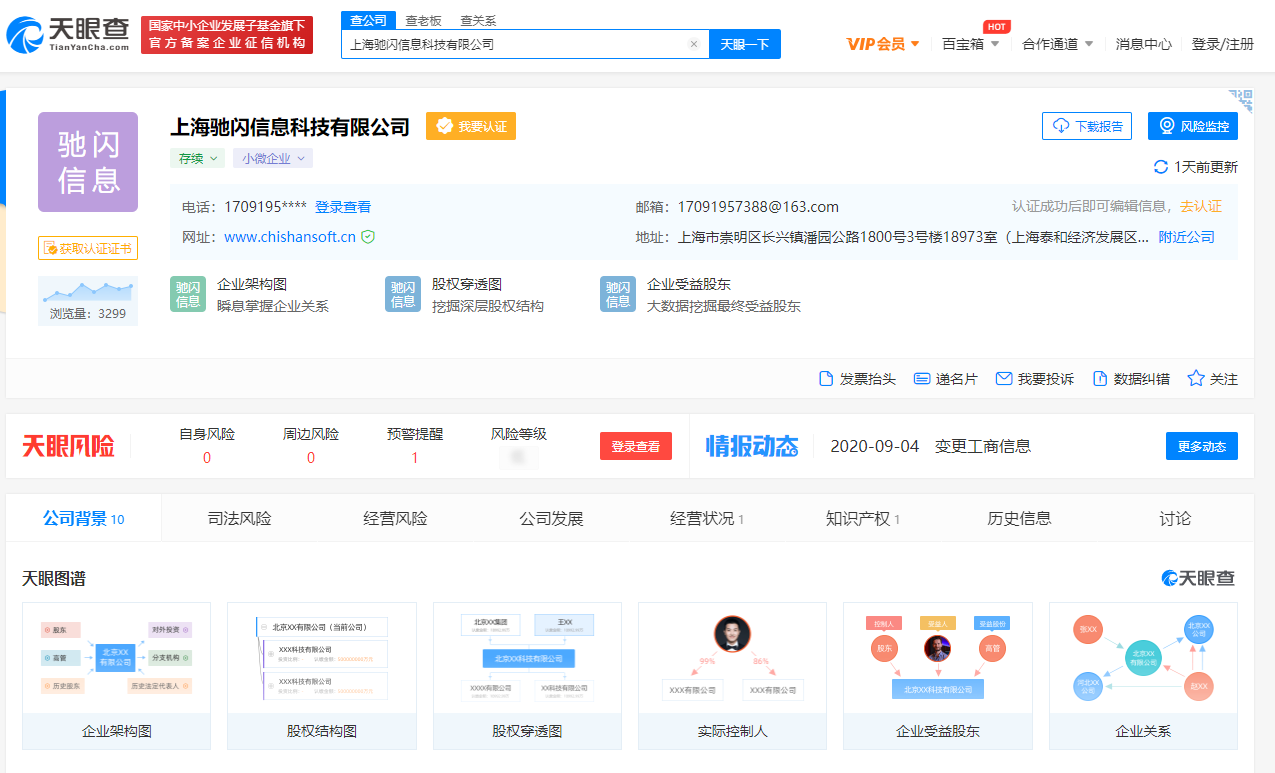
Task: Click the 附近公司 link
Action: [1187, 237]
